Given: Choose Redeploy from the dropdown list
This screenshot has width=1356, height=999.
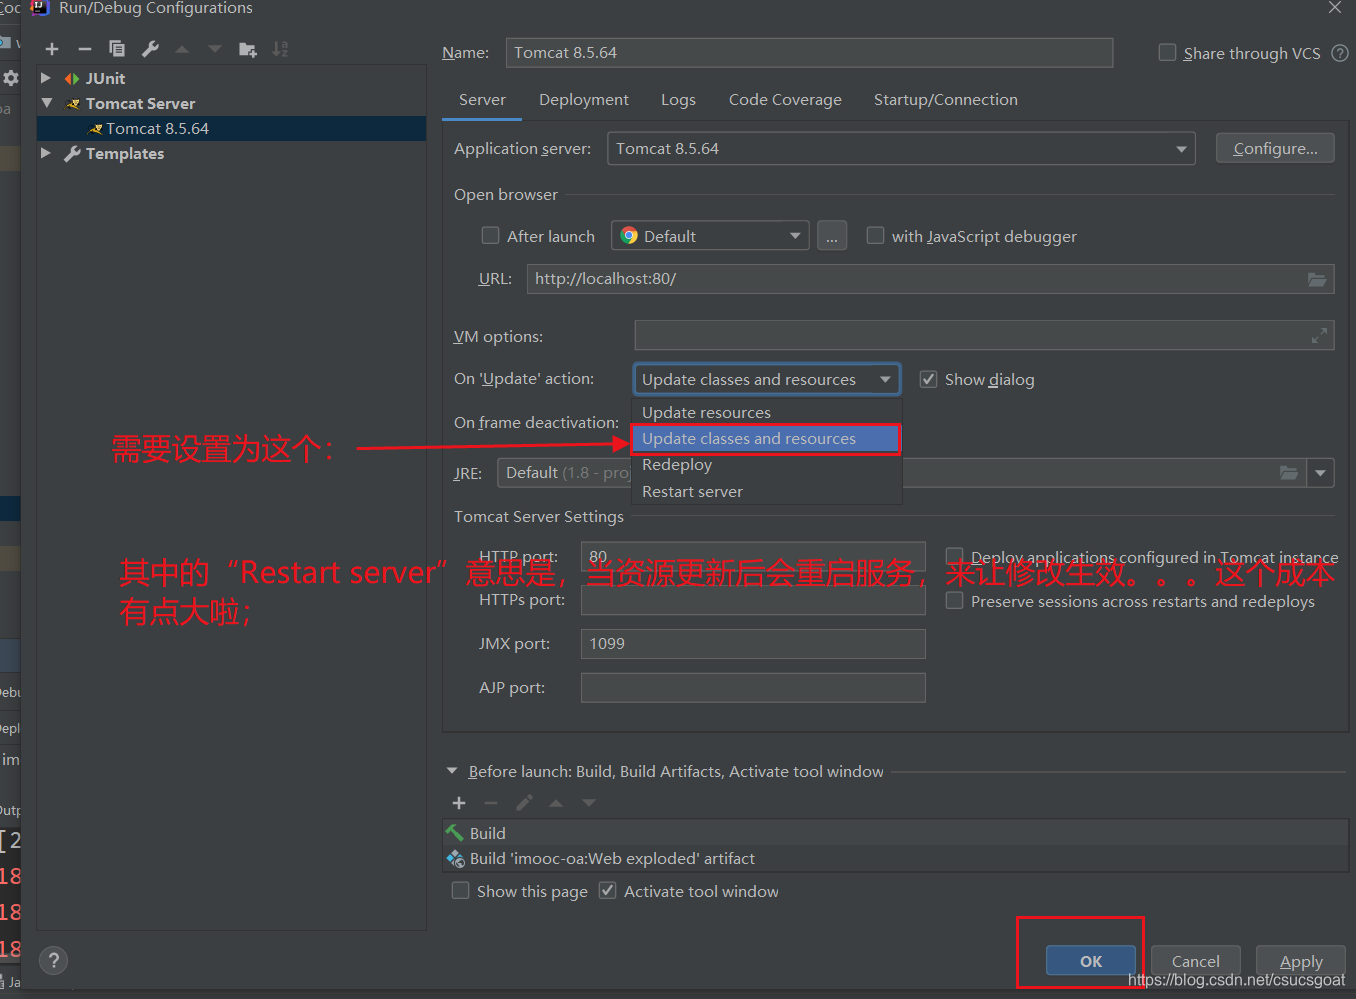Looking at the screenshot, I should pyautogui.click(x=767, y=465).
